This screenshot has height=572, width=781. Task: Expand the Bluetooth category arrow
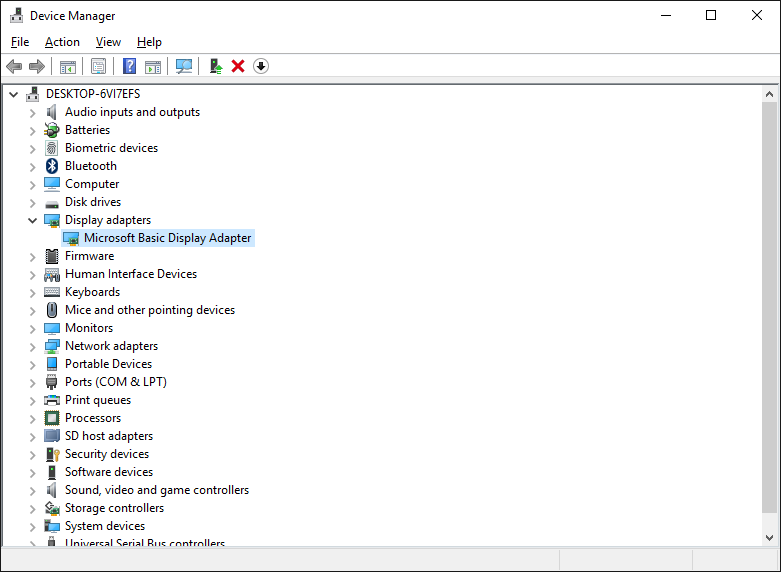pyautogui.click(x=32, y=166)
